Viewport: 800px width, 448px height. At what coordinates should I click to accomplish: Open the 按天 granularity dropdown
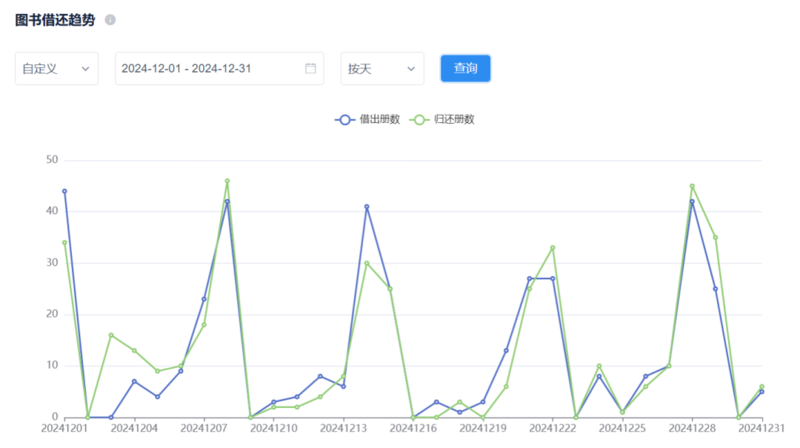coord(381,68)
